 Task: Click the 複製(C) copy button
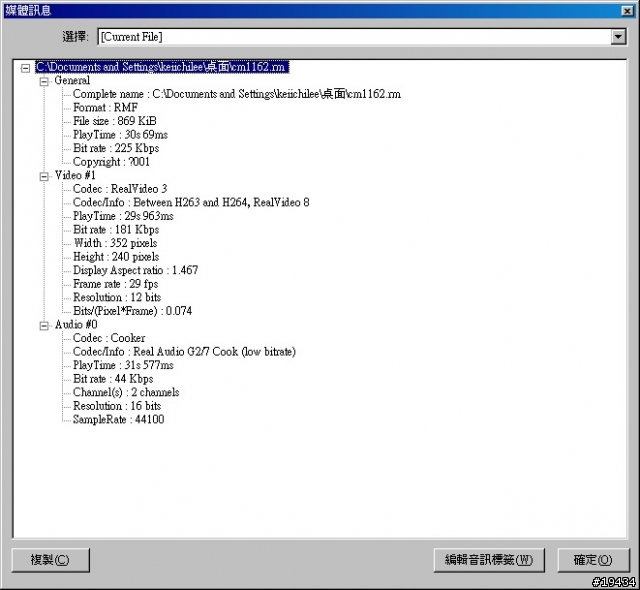[x=51, y=560]
